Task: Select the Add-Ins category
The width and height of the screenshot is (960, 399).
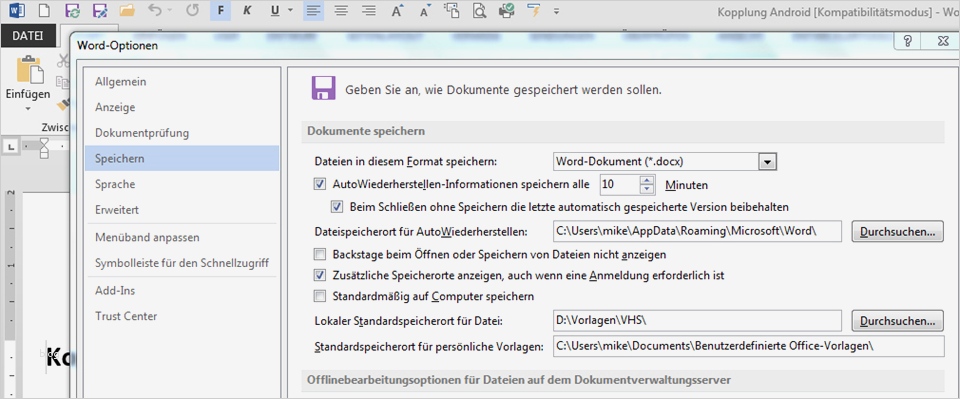Action: (182, 291)
